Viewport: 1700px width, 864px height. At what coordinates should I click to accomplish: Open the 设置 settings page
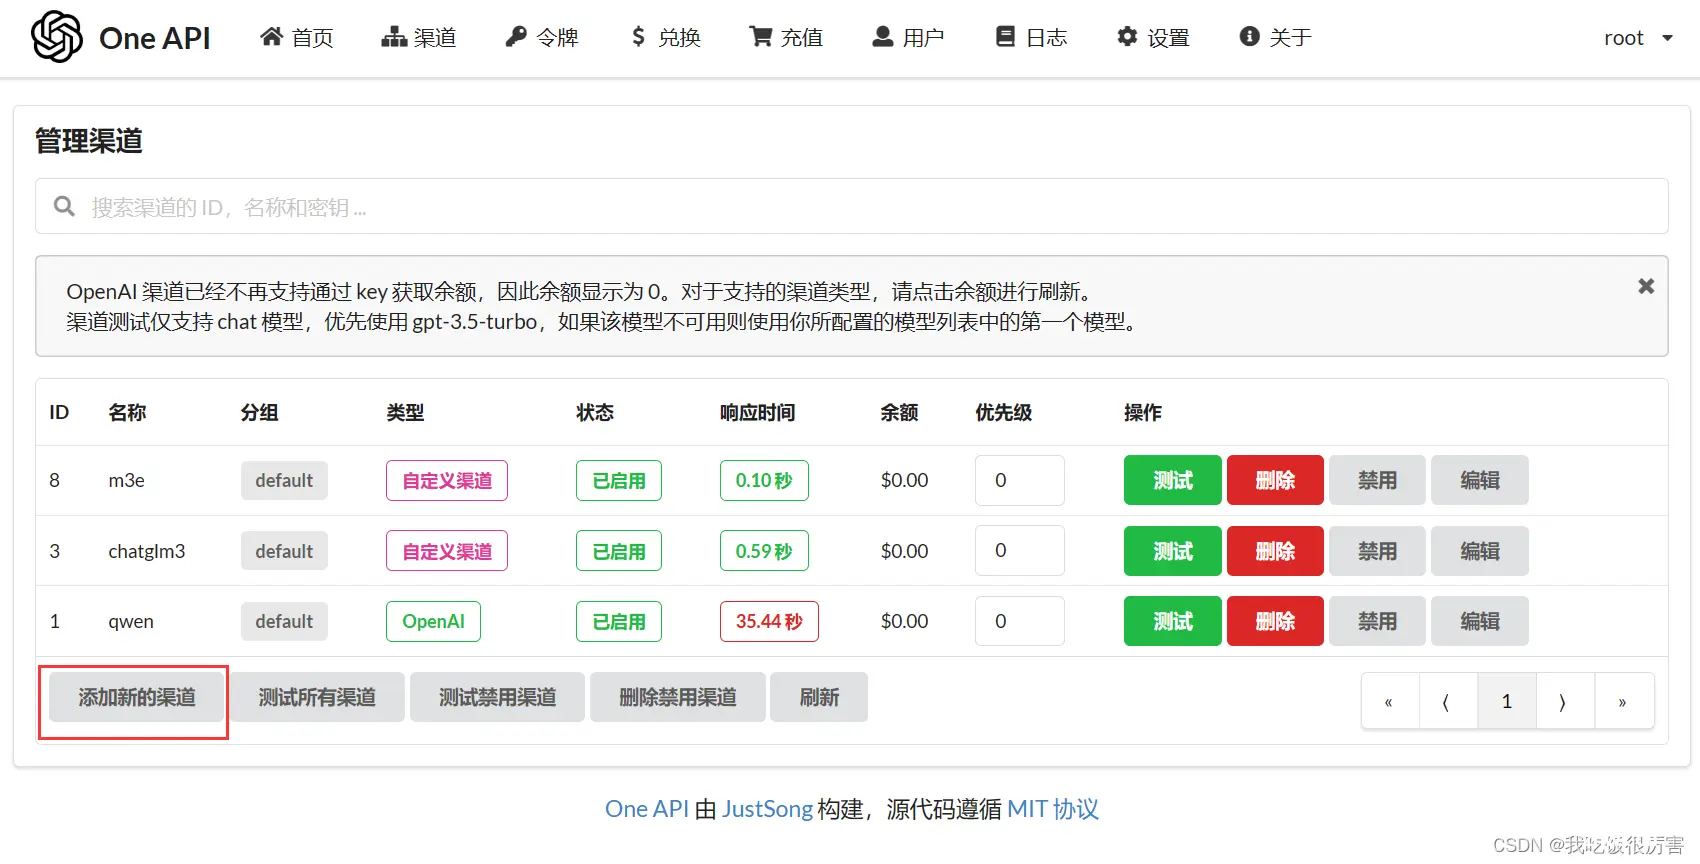1153,37
